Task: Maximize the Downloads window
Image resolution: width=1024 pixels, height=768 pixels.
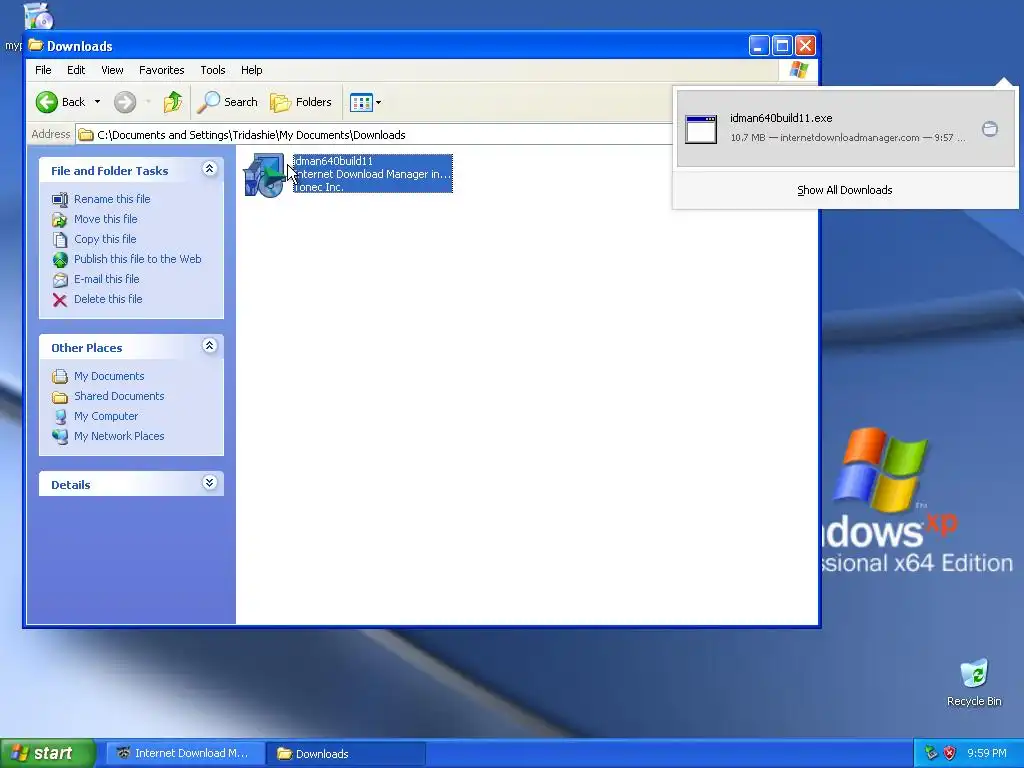Action: (x=782, y=46)
